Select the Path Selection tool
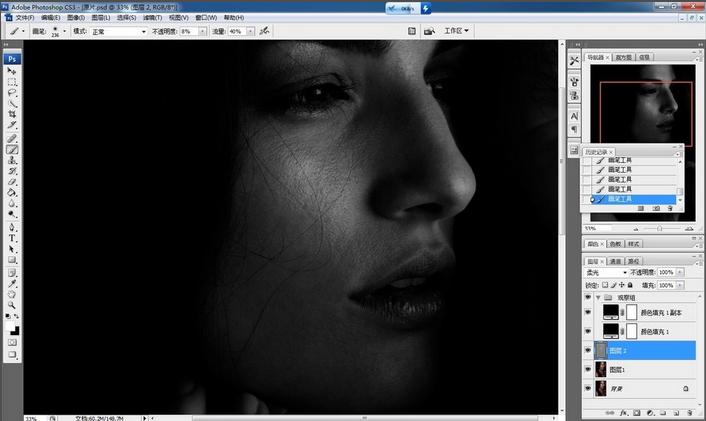The image size is (706, 421). [12, 249]
